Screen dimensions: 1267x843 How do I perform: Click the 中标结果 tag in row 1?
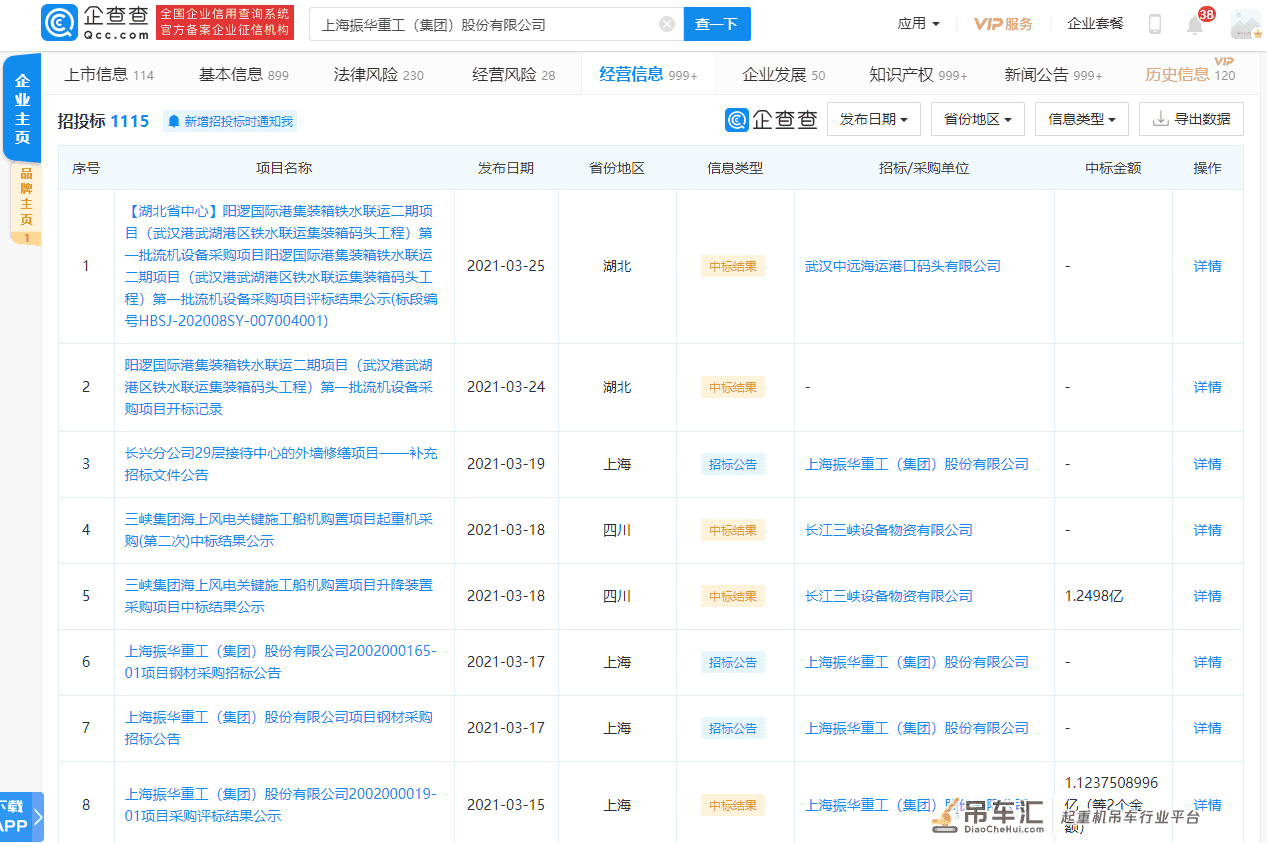733,266
